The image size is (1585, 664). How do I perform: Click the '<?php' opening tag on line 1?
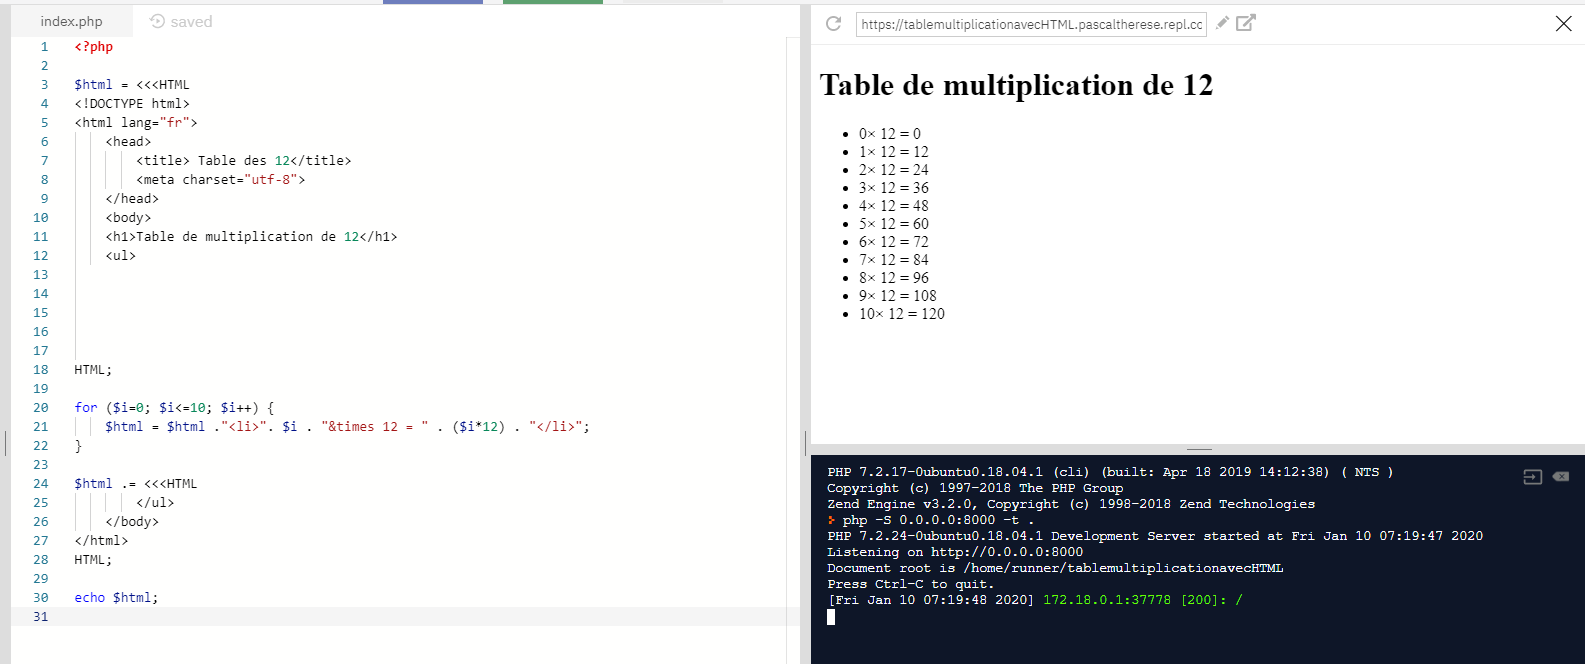[x=93, y=47]
